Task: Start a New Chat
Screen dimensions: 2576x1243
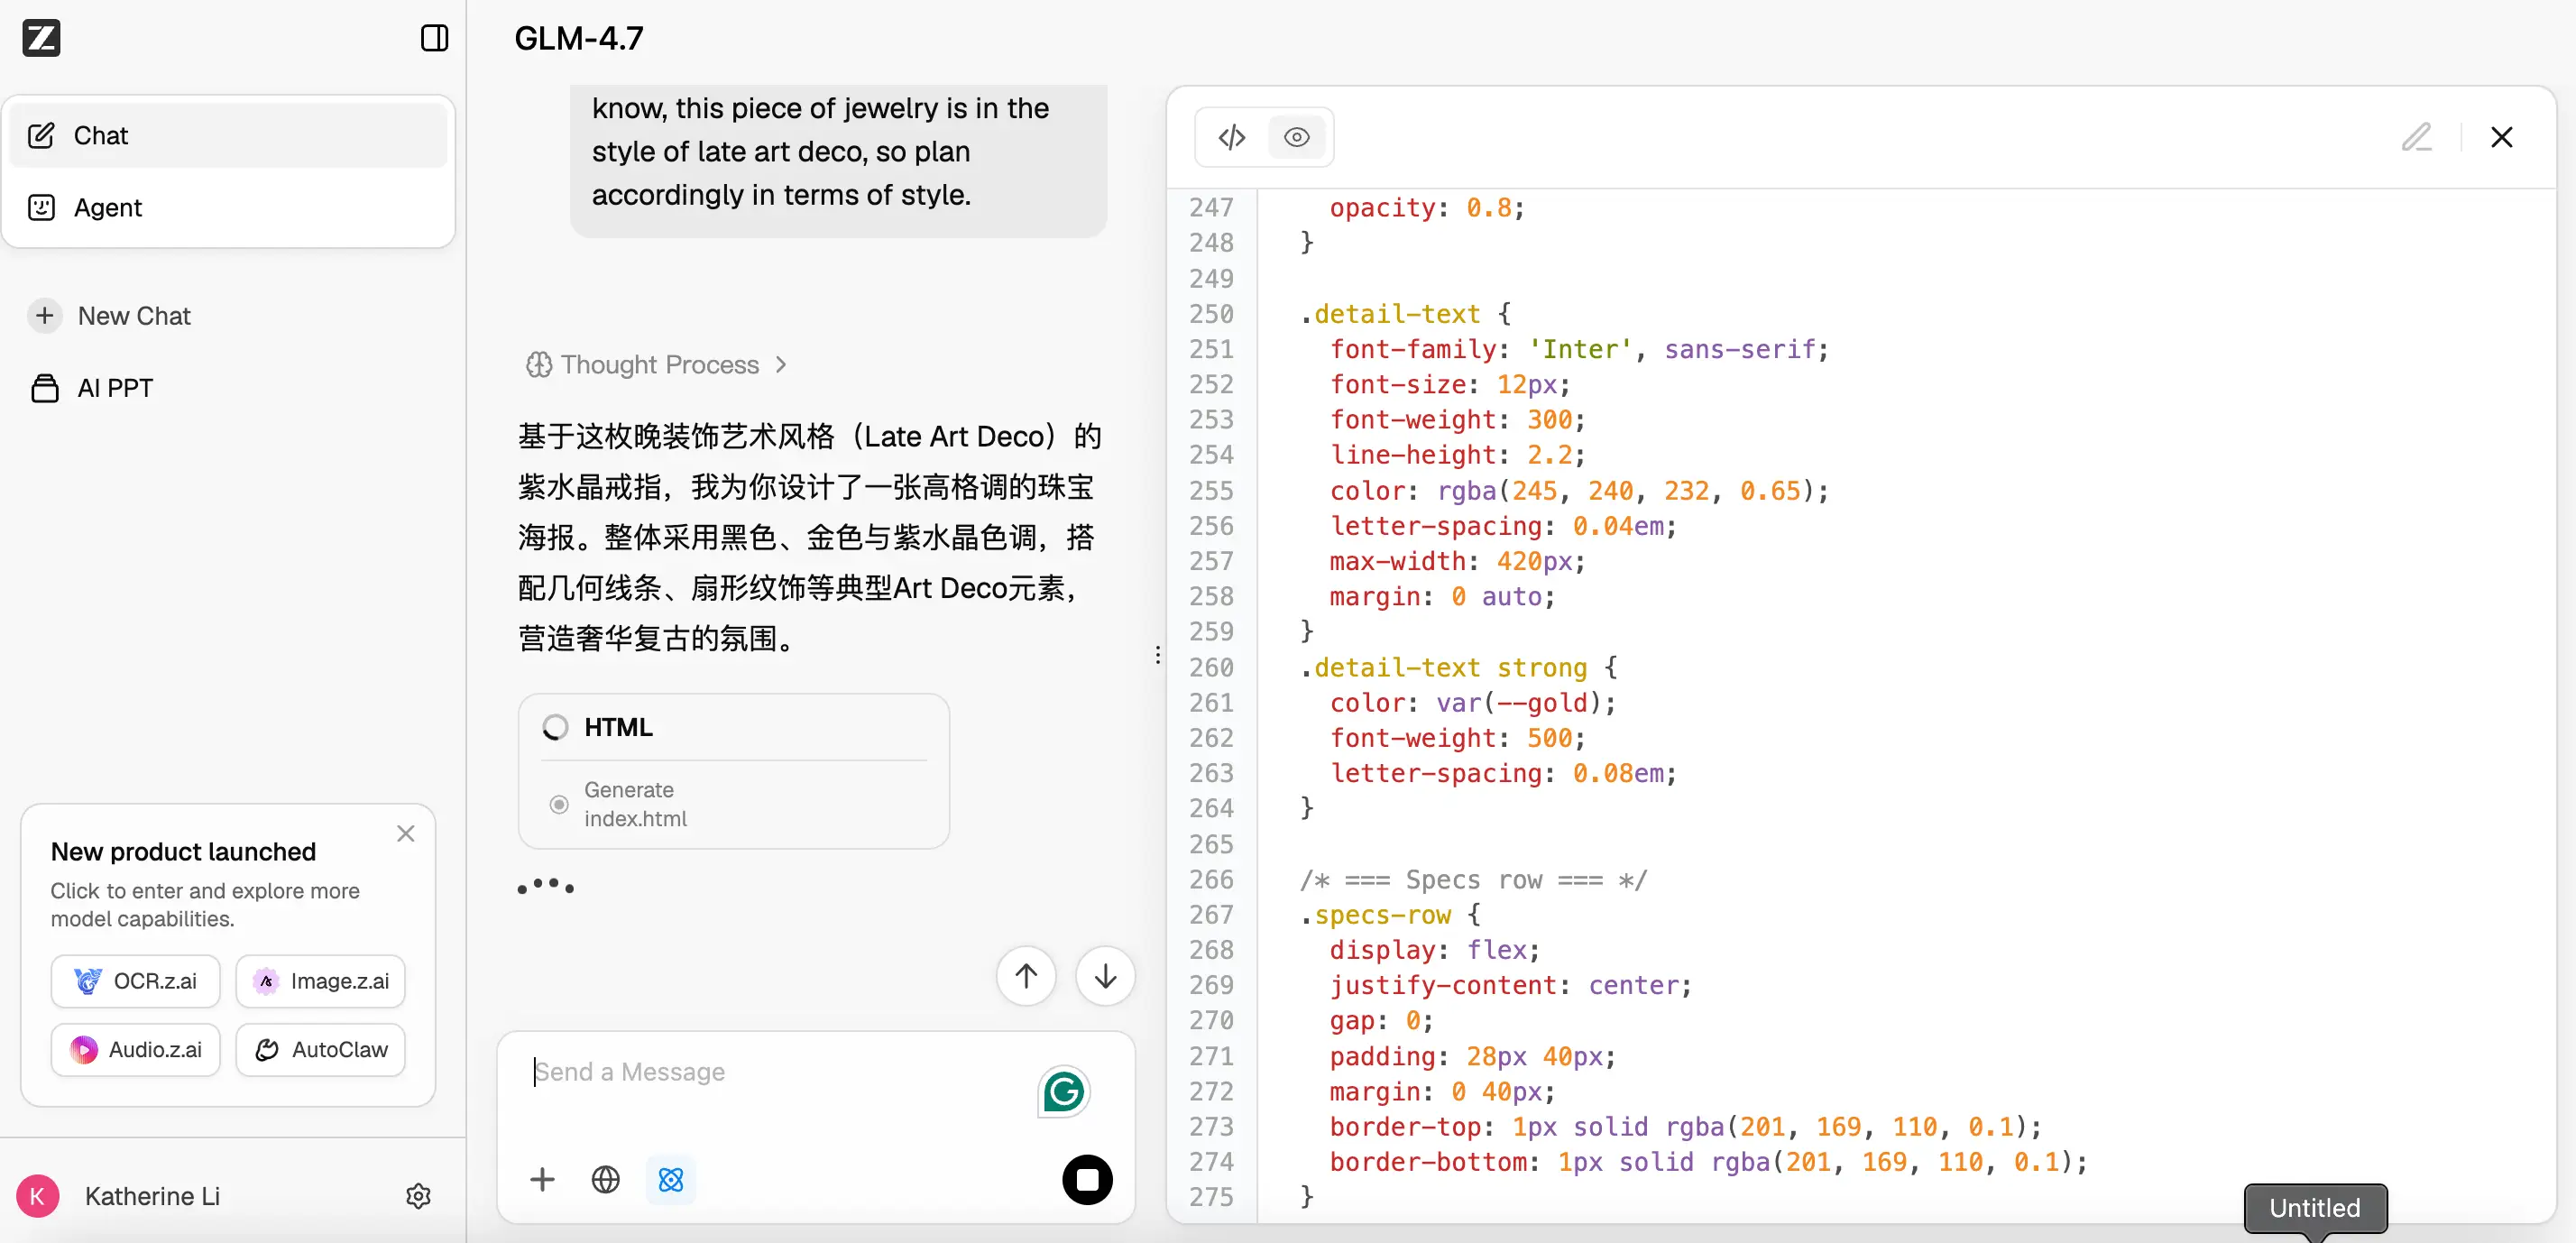Action: [x=109, y=316]
